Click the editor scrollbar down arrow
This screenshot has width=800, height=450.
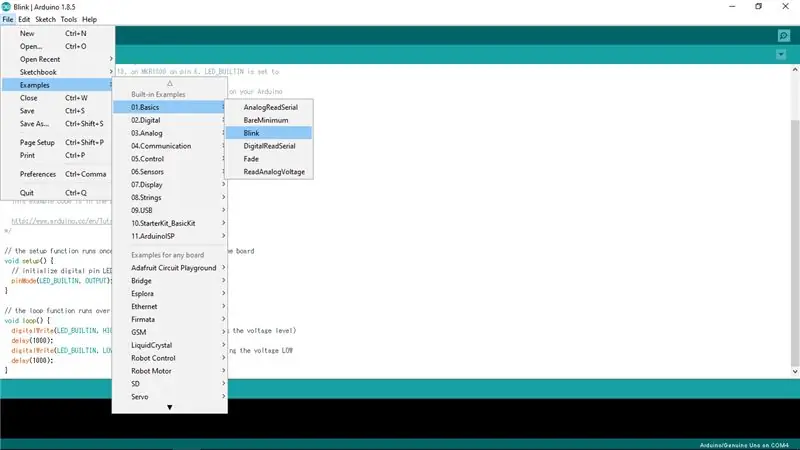tap(795, 372)
